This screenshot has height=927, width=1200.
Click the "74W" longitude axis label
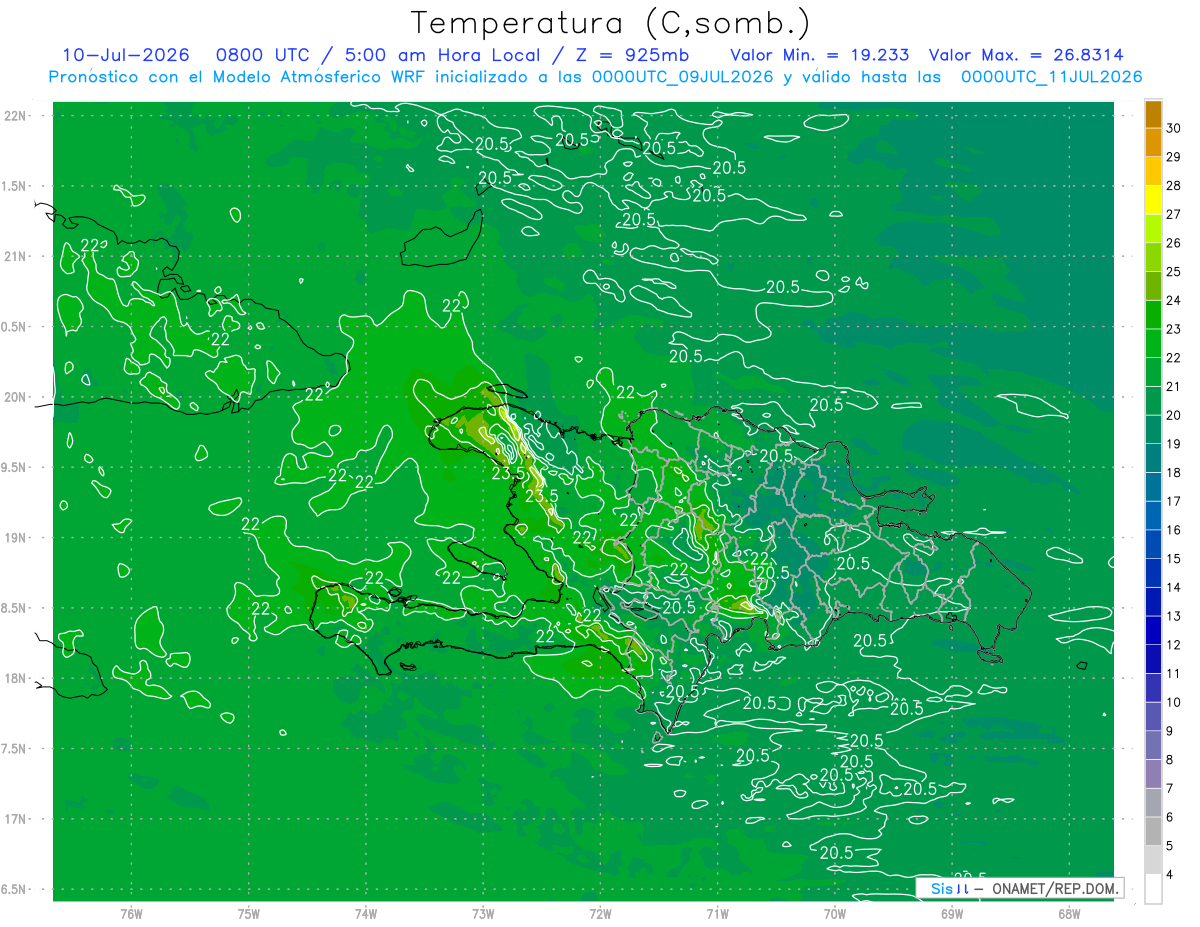point(366,915)
